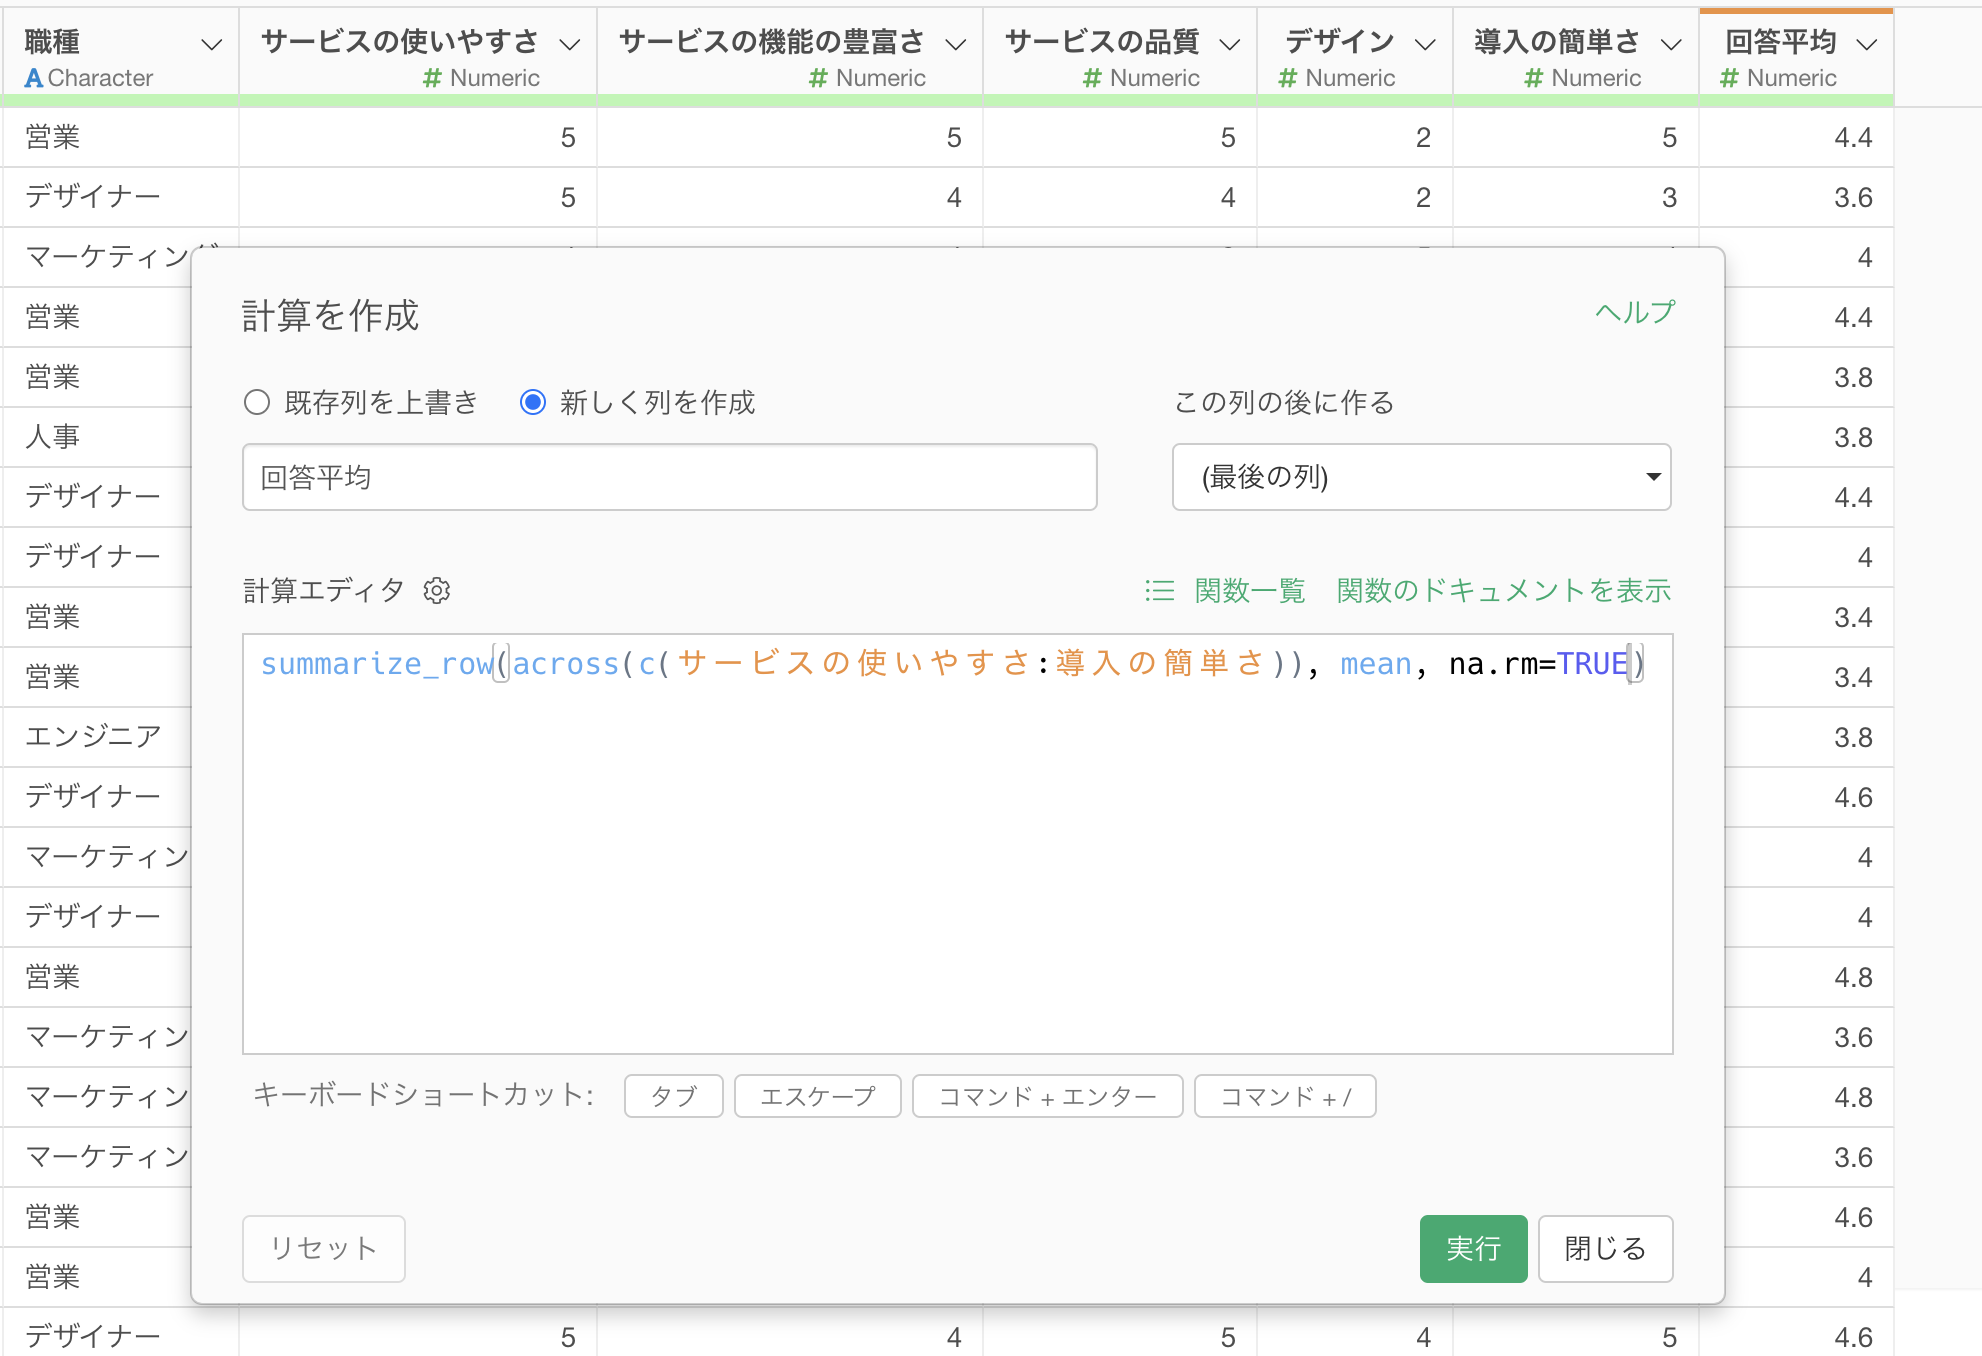Image resolution: width=1982 pixels, height=1356 pixels.
Task: Open ヘルプ link in dialog
Action: tap(1634, 312)
